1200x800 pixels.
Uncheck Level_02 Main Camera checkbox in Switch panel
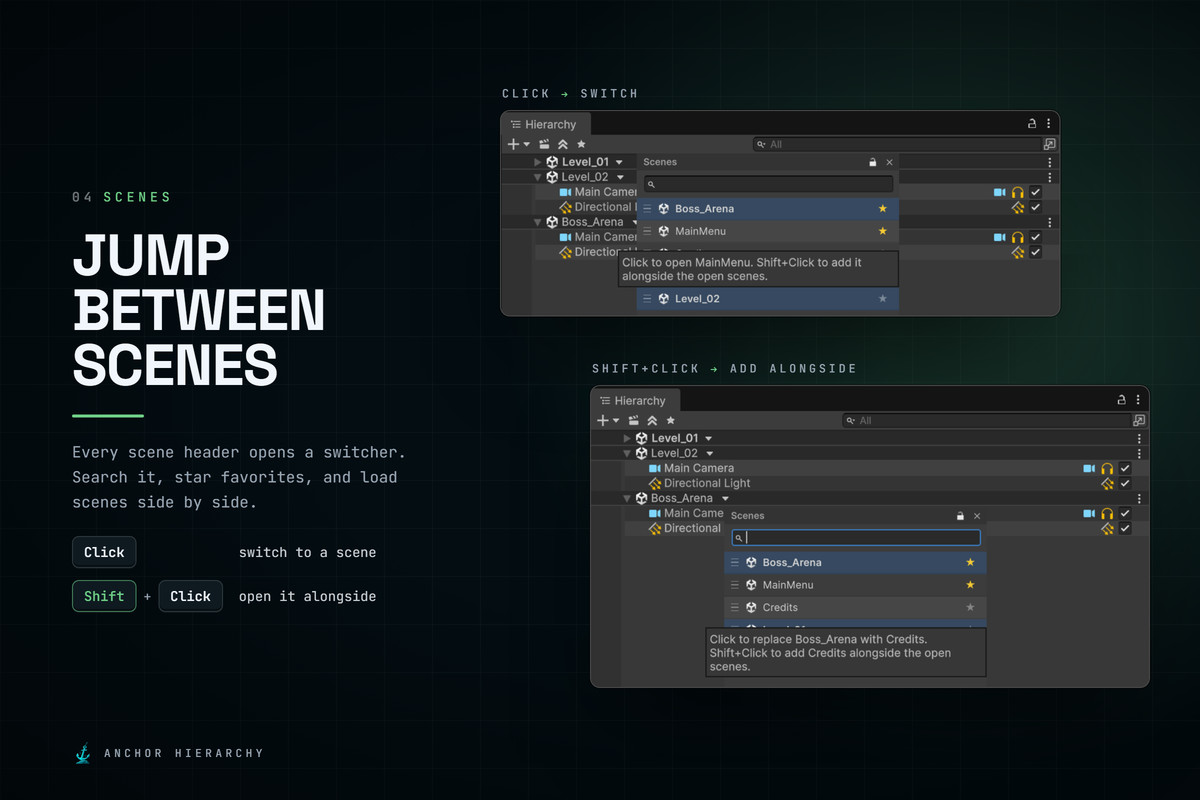coord(1036,192)
